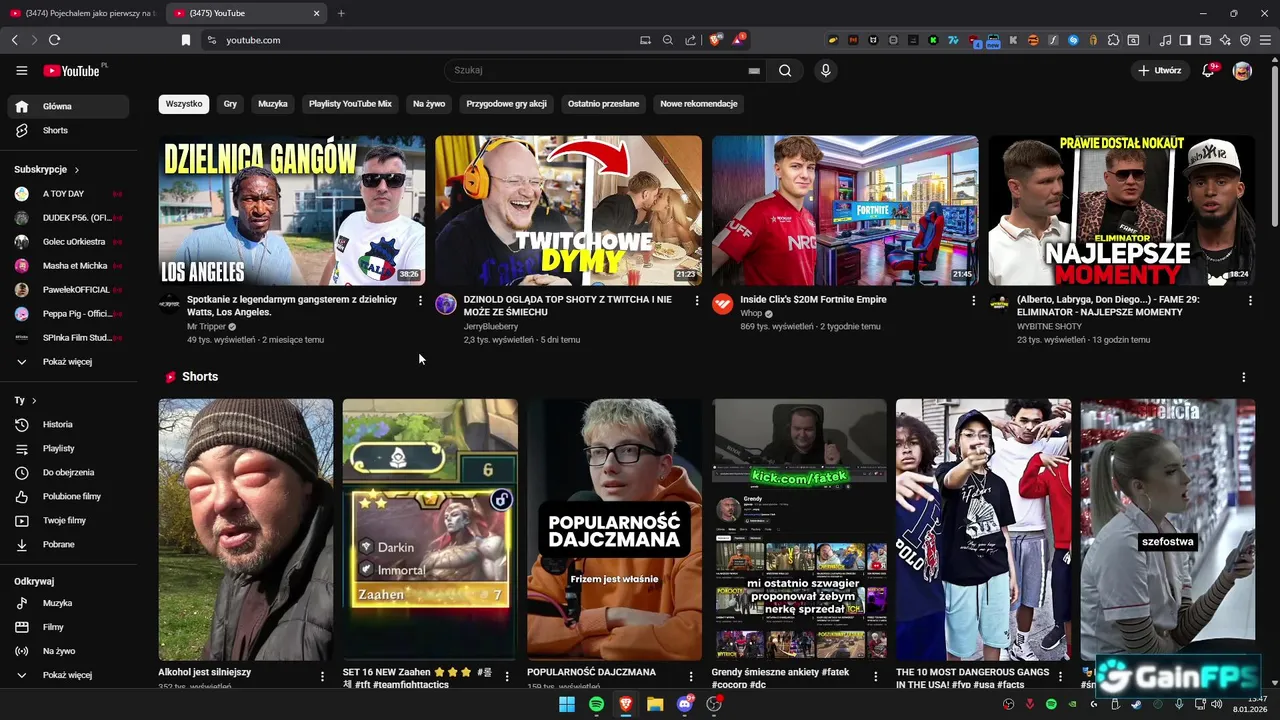
Task: Go back in browser history
Action: click(14, 40)
